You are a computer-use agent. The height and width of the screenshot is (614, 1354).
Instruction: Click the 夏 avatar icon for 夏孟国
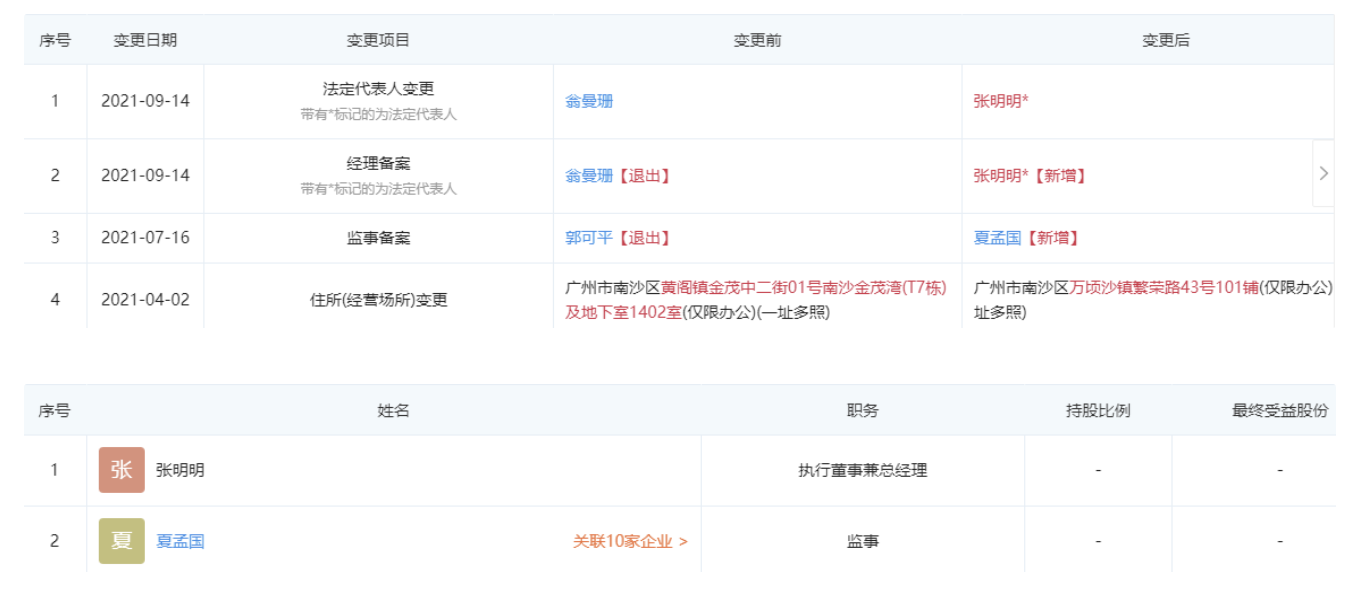coord(121,541)
